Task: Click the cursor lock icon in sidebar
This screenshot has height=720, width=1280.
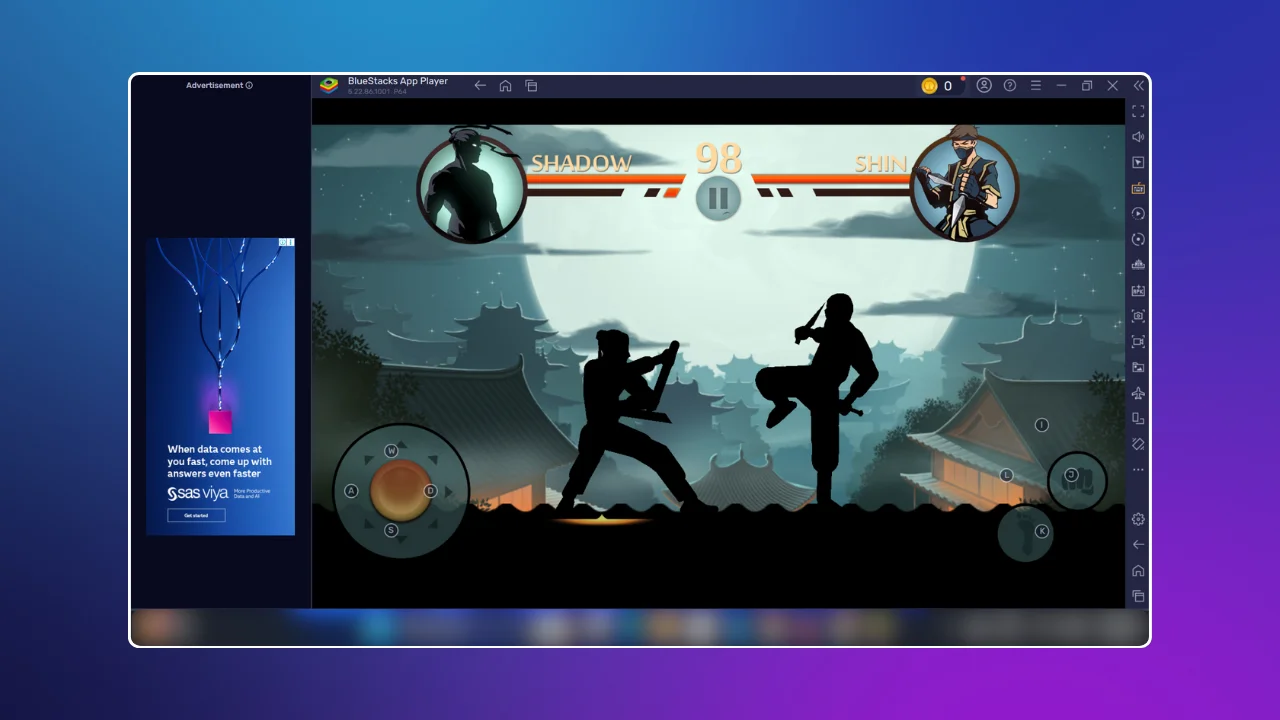Action: click(x=1138, y=162)
